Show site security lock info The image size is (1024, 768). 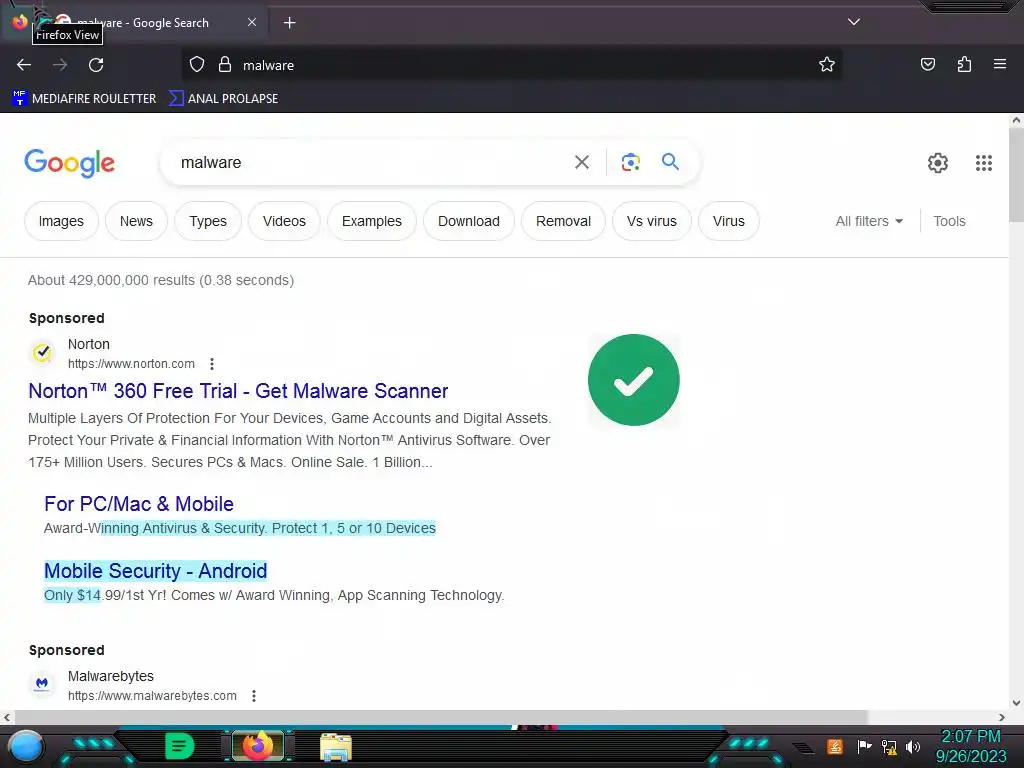click(225, 65)
